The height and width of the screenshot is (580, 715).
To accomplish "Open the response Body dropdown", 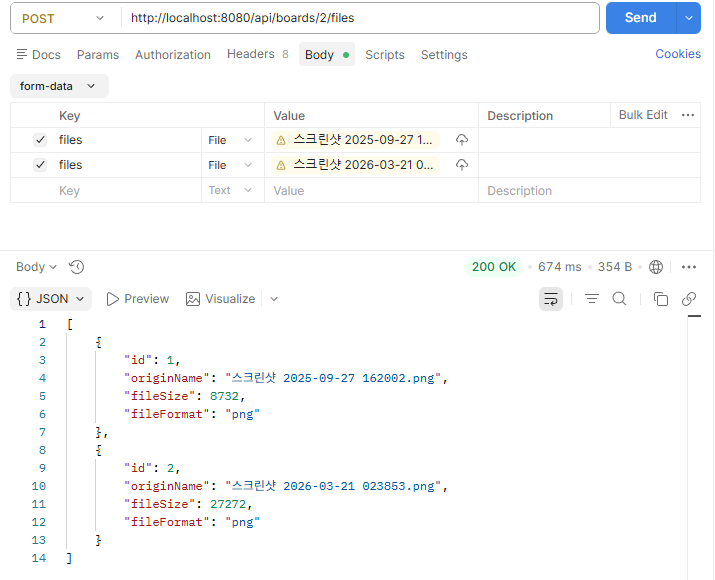I will point(36,267).
